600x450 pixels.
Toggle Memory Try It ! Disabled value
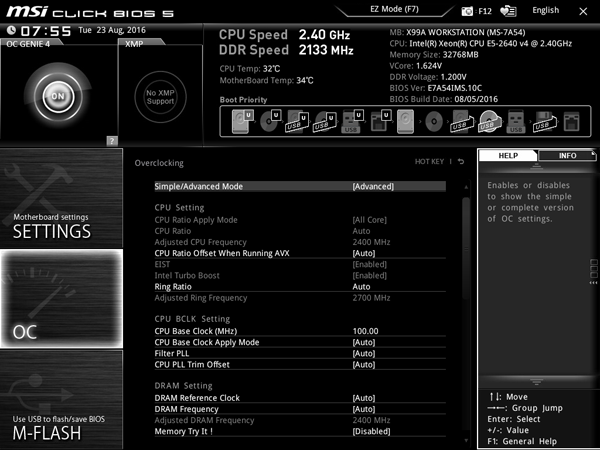(371, 431)
